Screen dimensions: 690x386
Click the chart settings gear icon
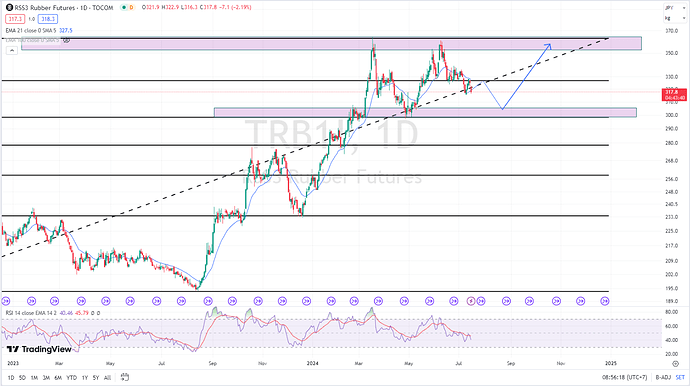click(x=675, y=364)
